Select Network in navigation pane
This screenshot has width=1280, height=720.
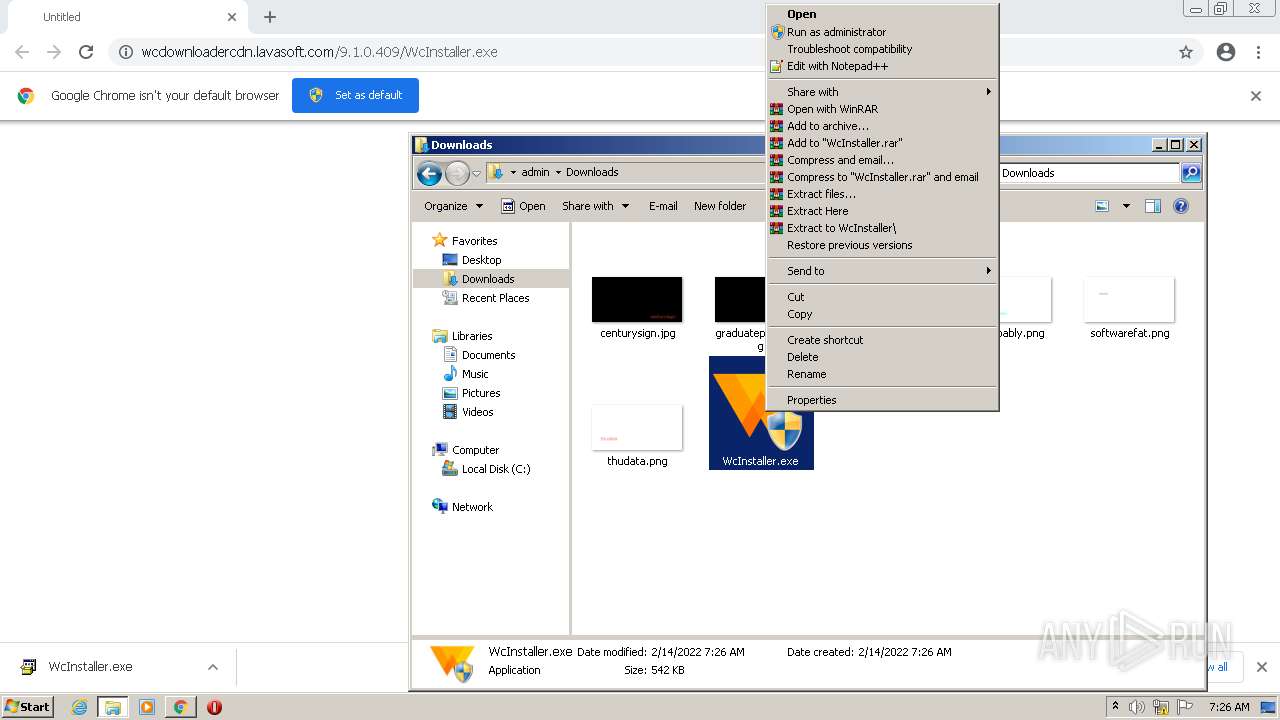coord(472,507)
